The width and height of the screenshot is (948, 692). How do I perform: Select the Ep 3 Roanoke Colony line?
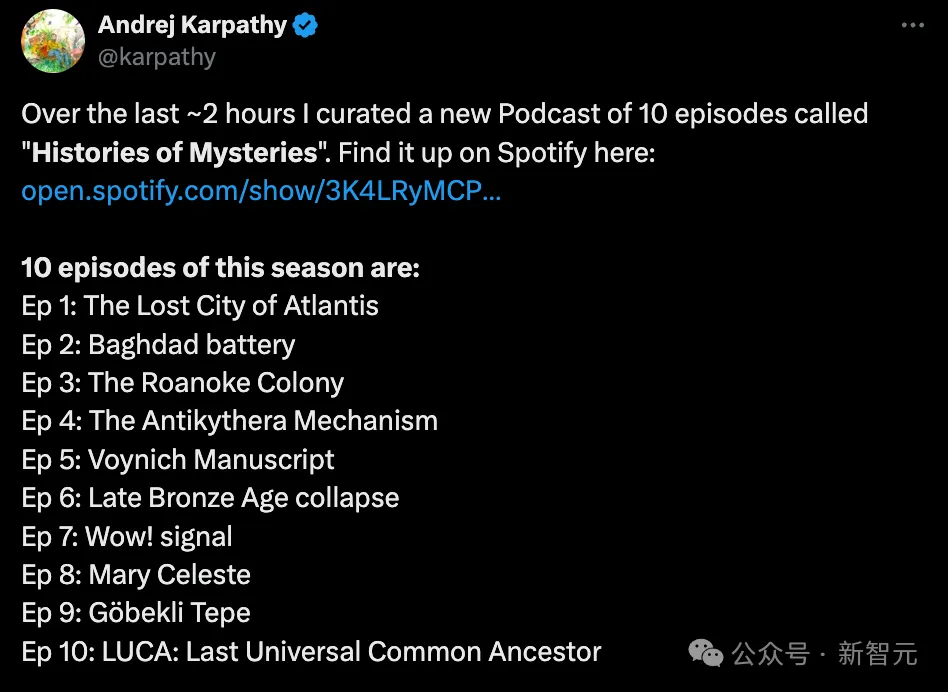tap(183, 383)
